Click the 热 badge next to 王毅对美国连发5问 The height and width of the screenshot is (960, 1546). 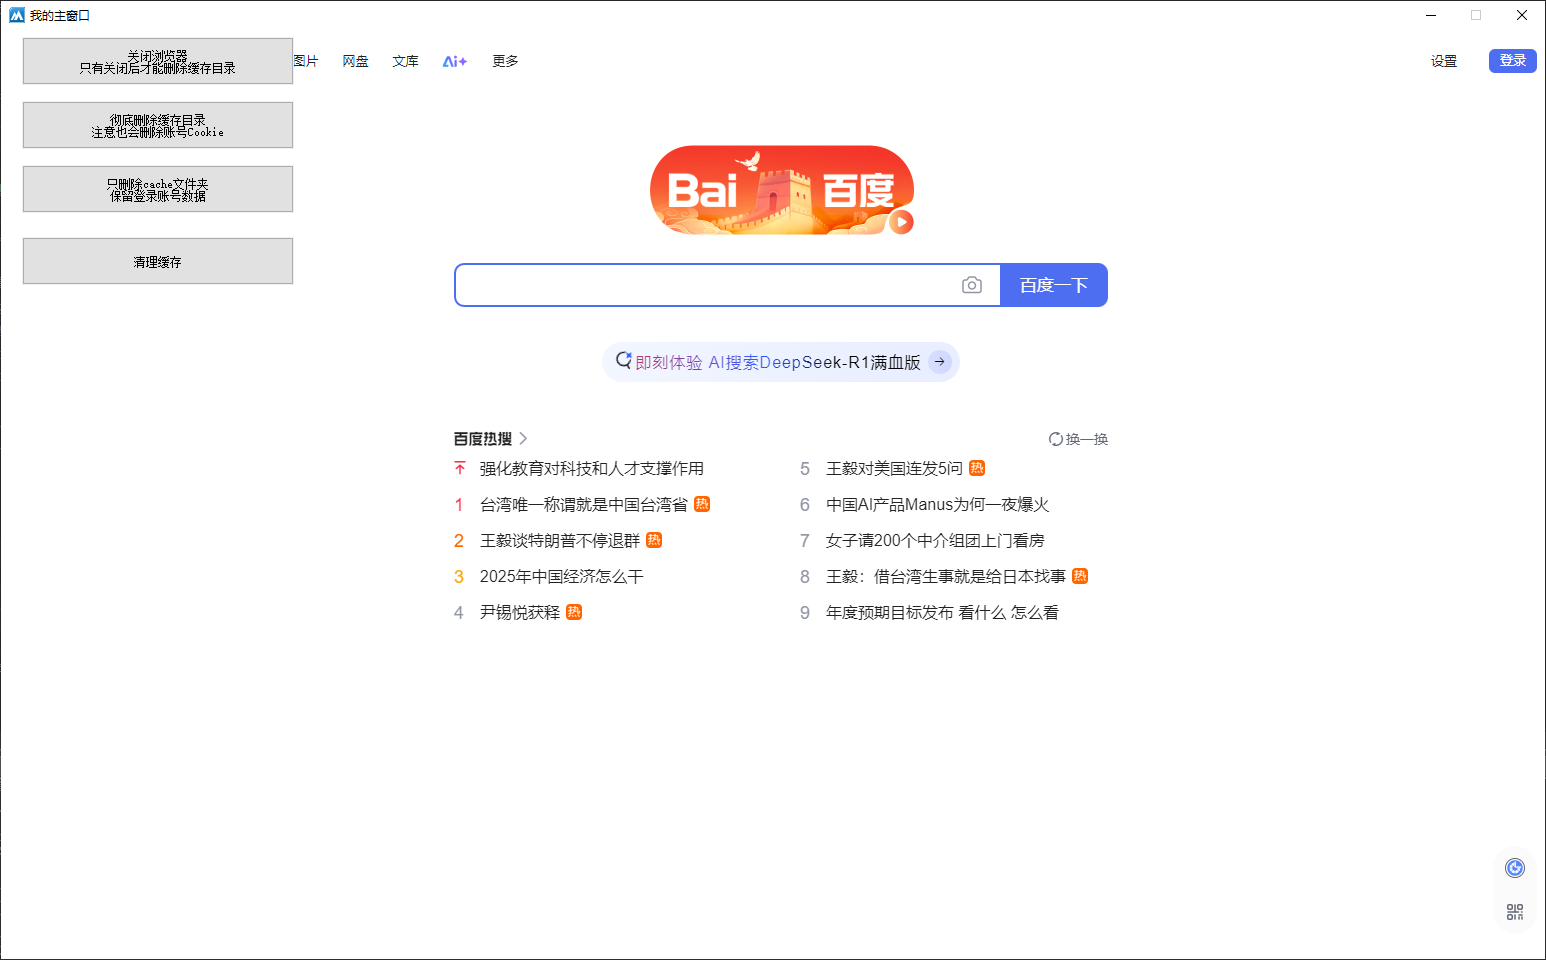(x=977, y=468)
